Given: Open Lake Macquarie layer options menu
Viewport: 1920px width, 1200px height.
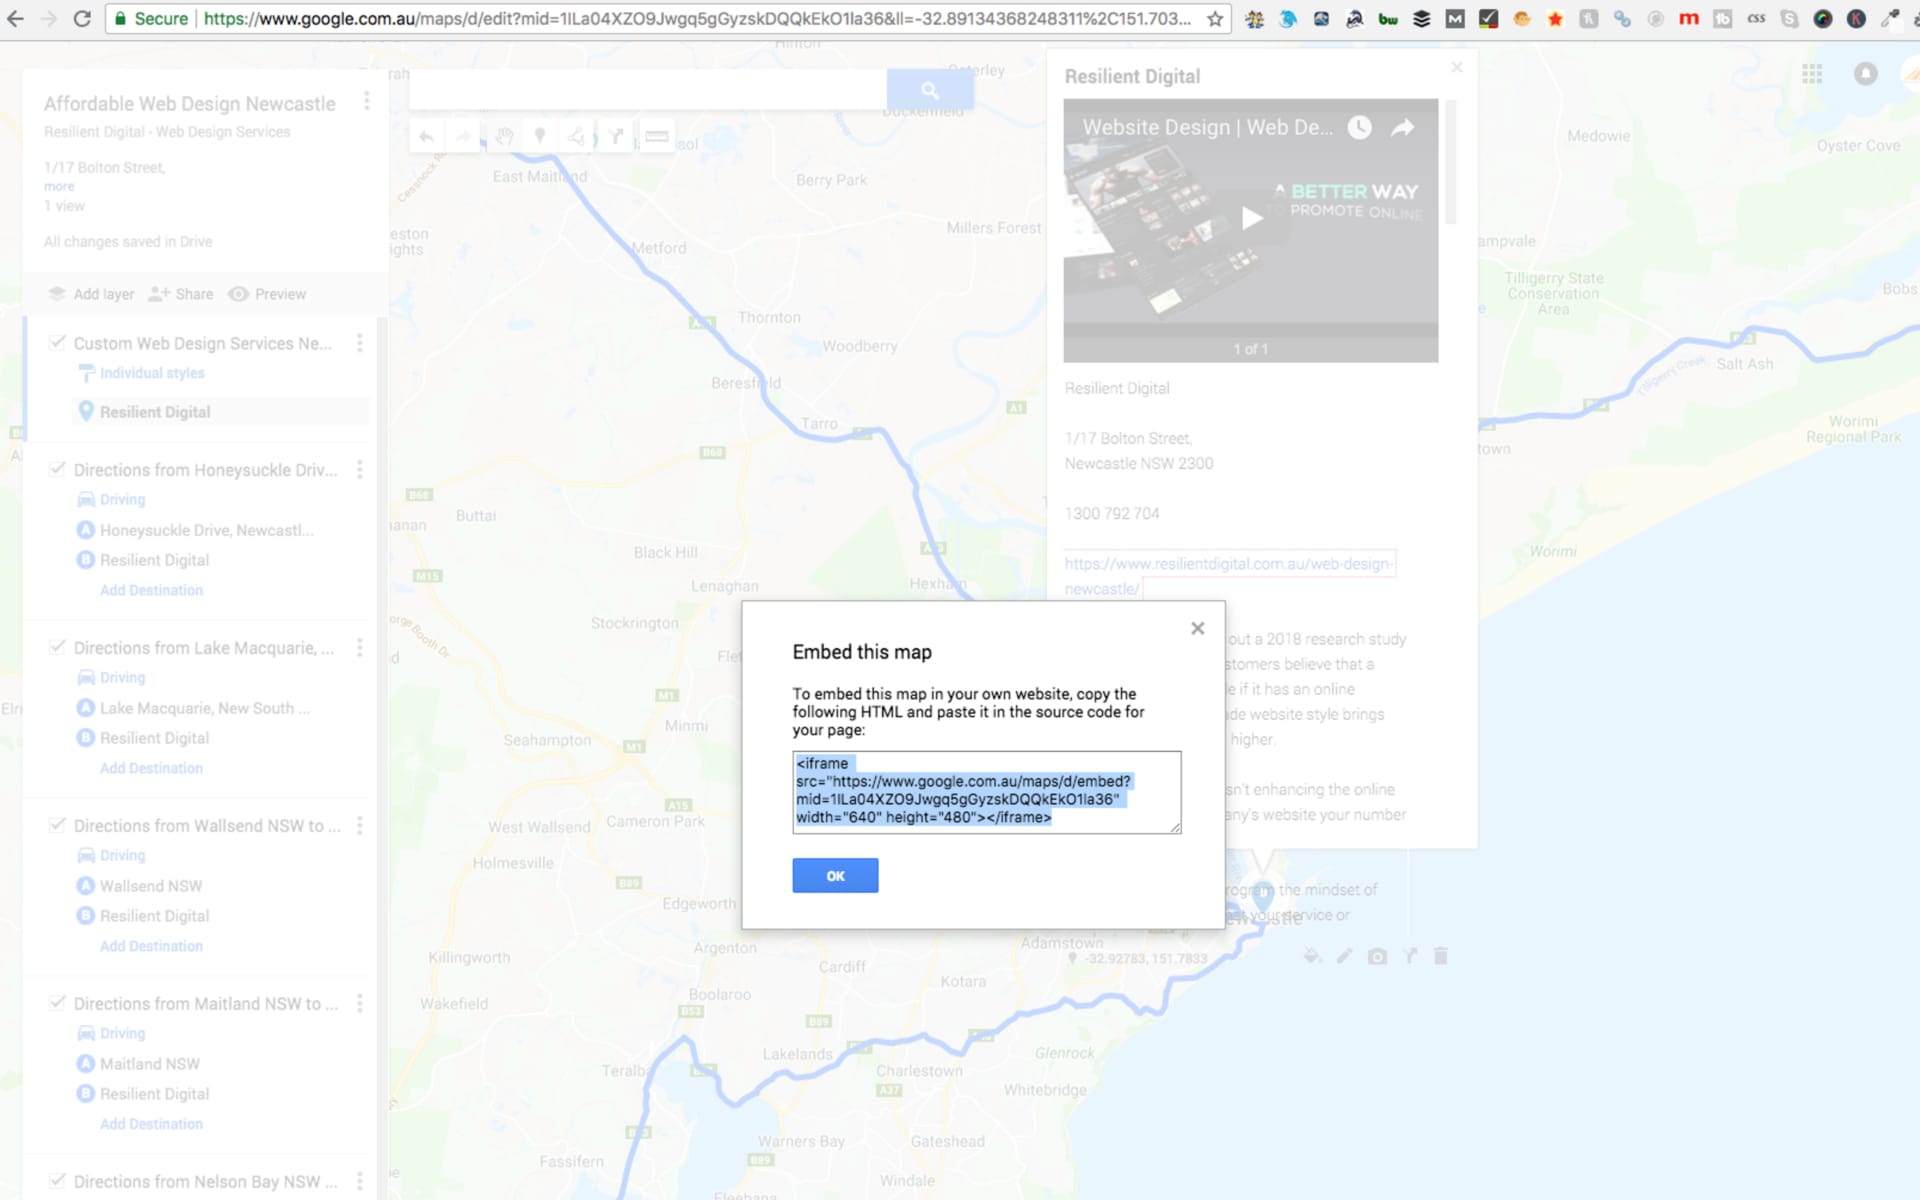Looking at the screenshot, I should point(359,648).
